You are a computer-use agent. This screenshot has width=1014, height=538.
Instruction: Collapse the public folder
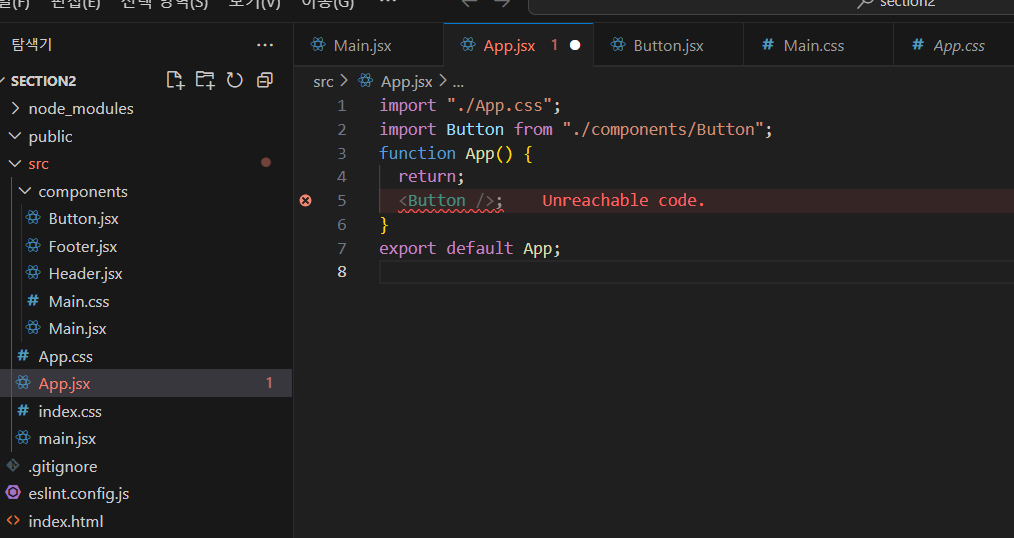[x=16, y=136]
